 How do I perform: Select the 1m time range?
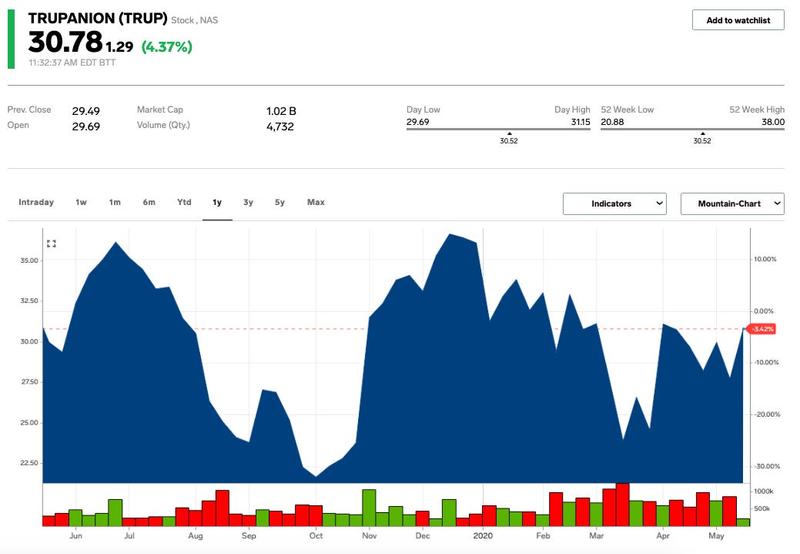(115, 202)
